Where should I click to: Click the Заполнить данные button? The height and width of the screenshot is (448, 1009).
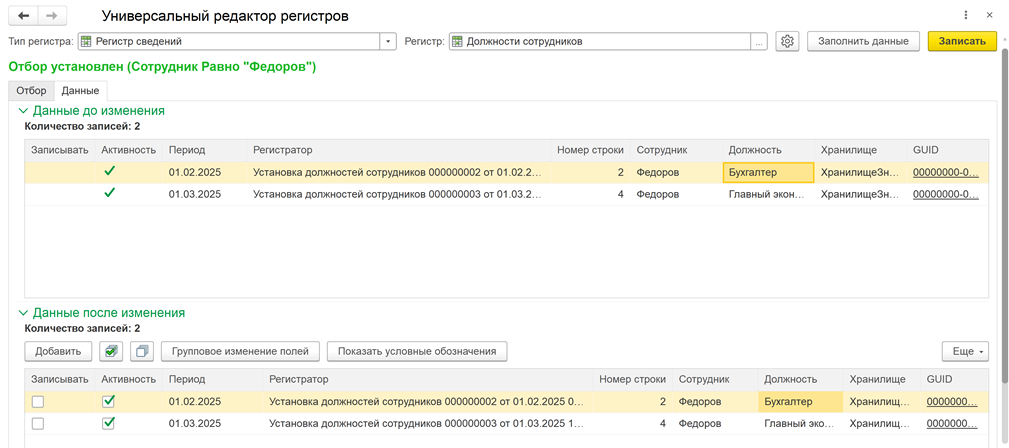coord(863,41)
